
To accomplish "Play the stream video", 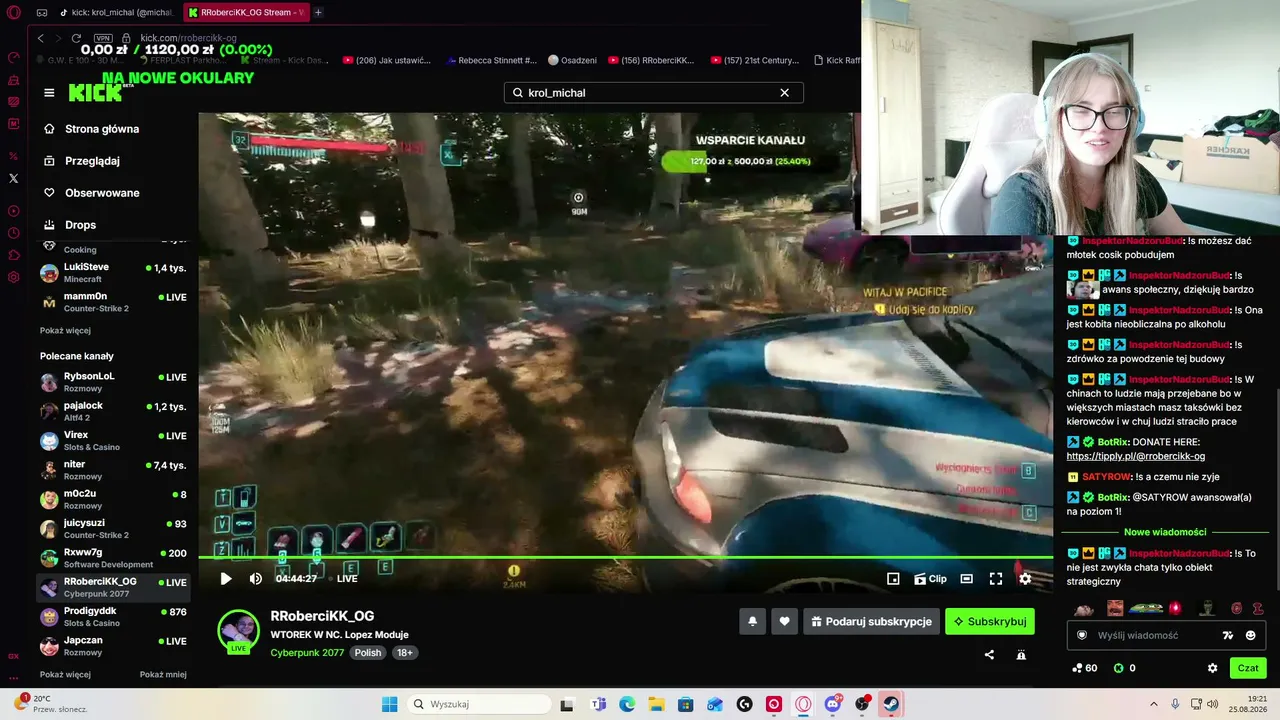I will coord(225,578).
